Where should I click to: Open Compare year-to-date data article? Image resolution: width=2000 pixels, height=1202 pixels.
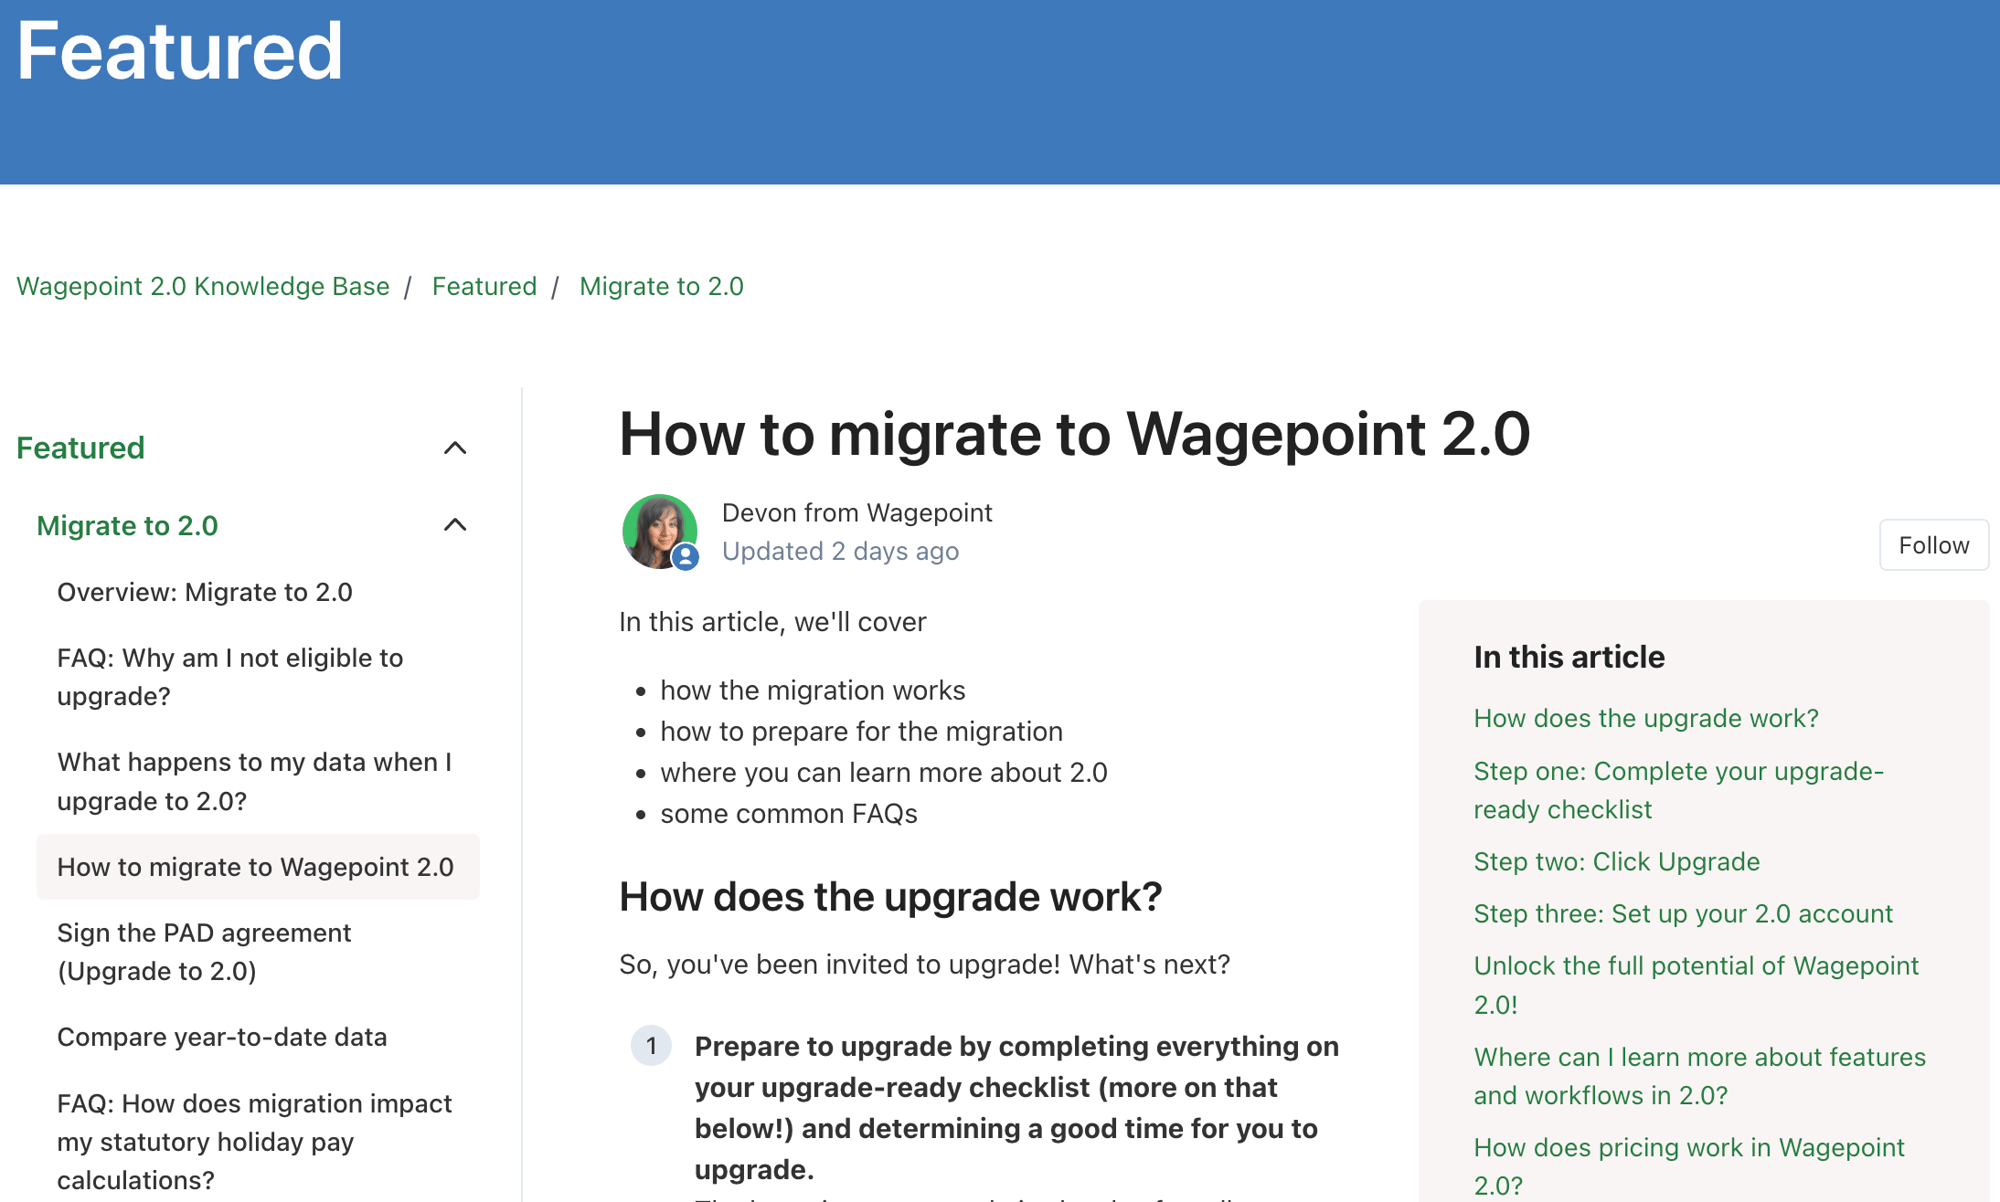222,1037
